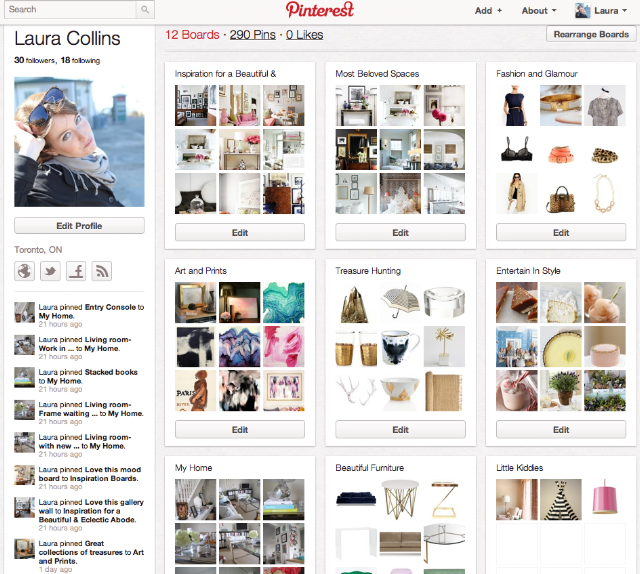The height and width of the screenshot is (574, 640).
Task: Open the Art and Prints board title
Action: 200,271
